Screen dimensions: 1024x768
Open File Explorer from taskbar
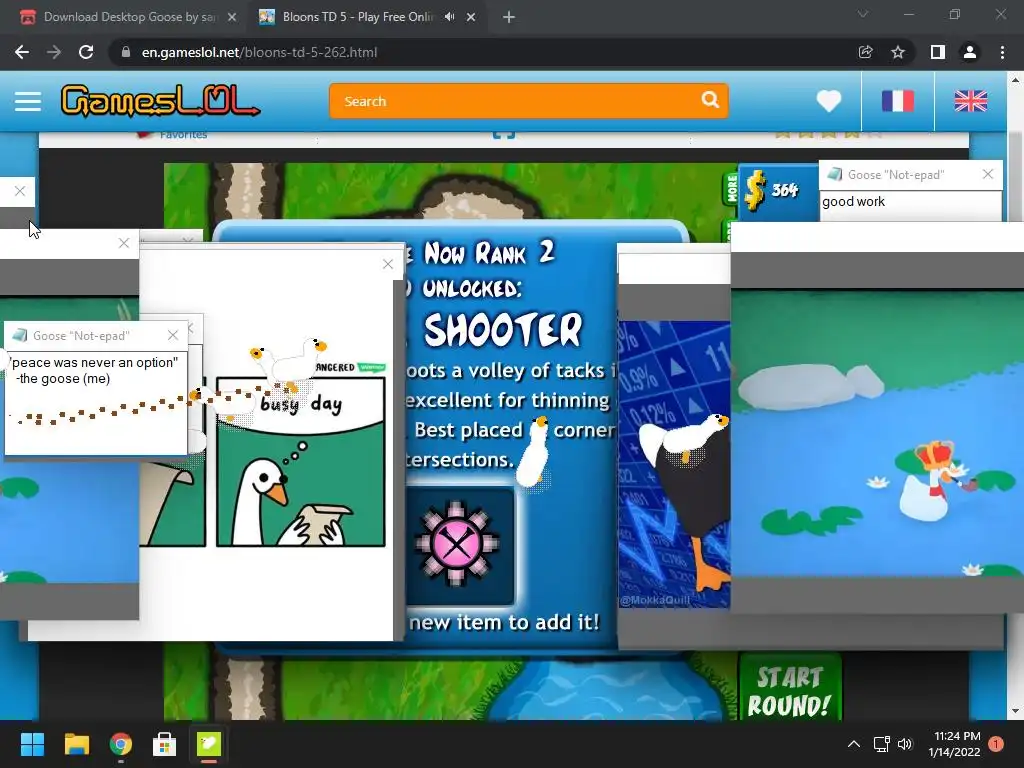(x=76, y=744)
